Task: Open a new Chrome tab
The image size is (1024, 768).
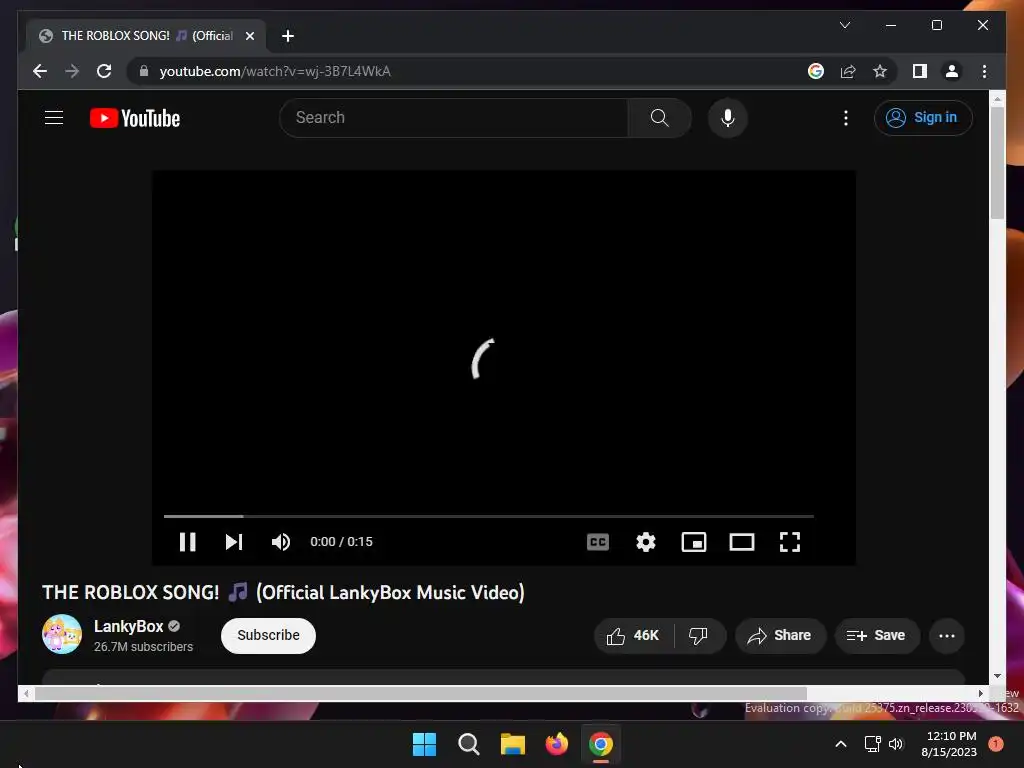Action: click(x=287, y=36)
